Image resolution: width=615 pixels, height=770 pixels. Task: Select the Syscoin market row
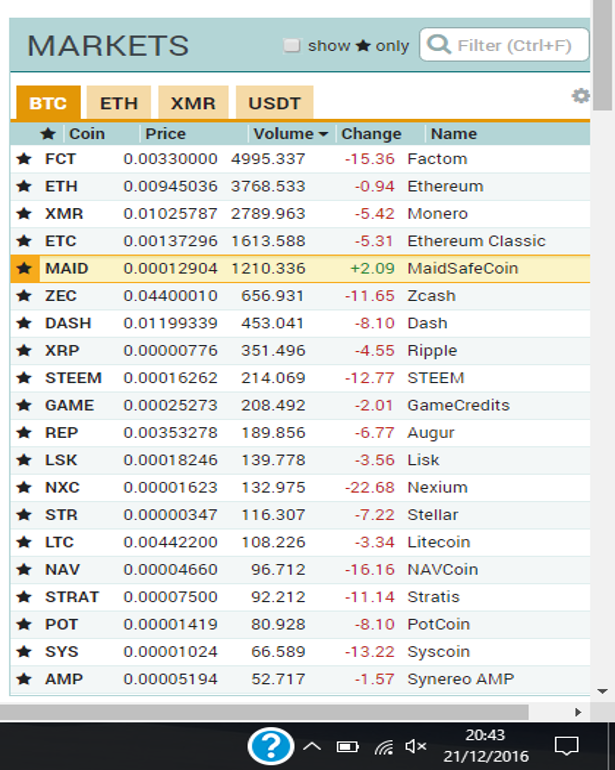point(300,652)
